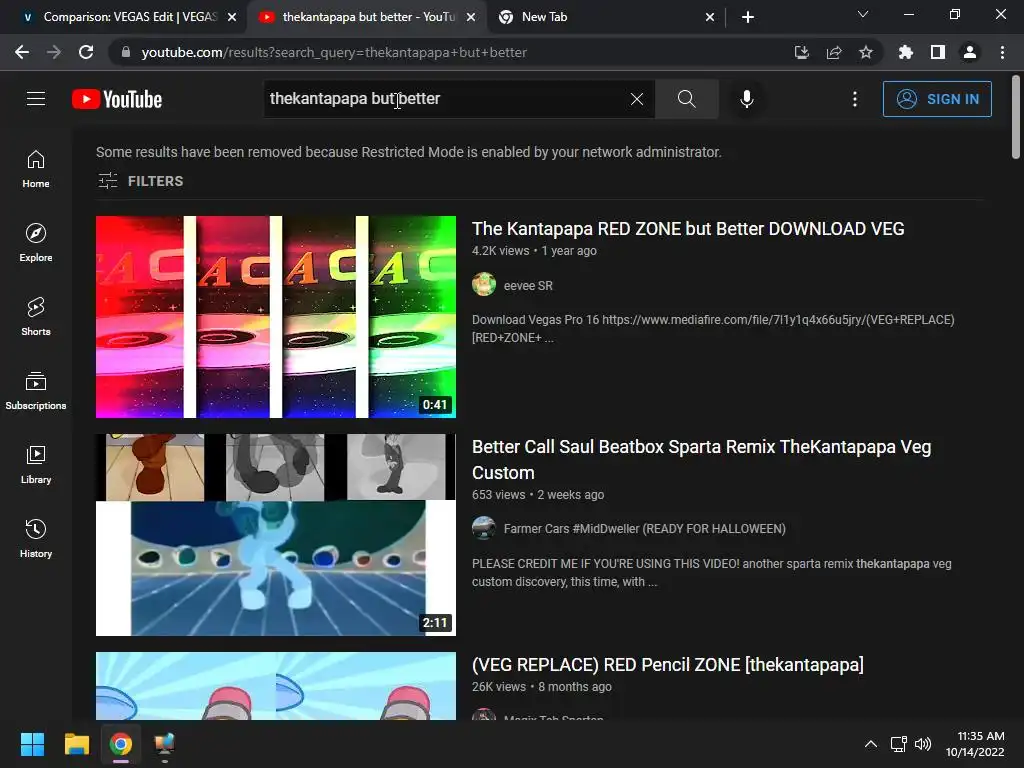
Task: Open Subscriptions in the sidebar
Action: coord(36,391)
